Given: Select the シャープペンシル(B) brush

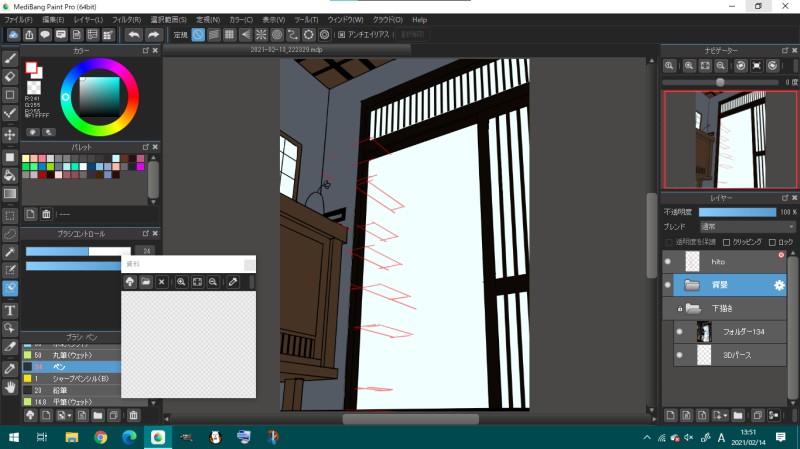Looking at the screenshot, I should coord(71,379).
